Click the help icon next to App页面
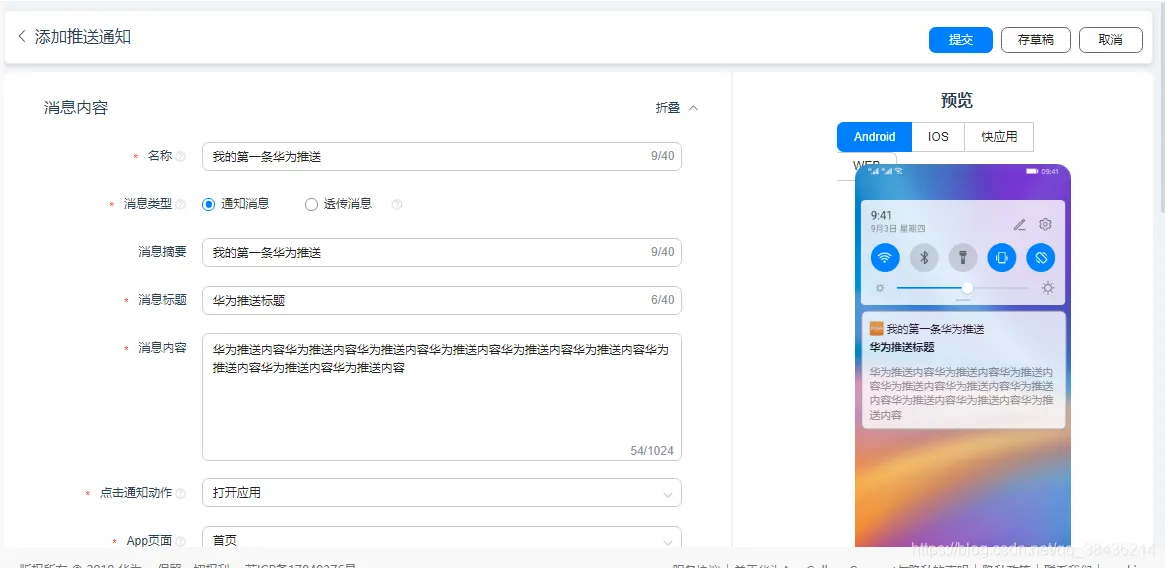Screen dimensions: 1165x568 pos(181,541)
